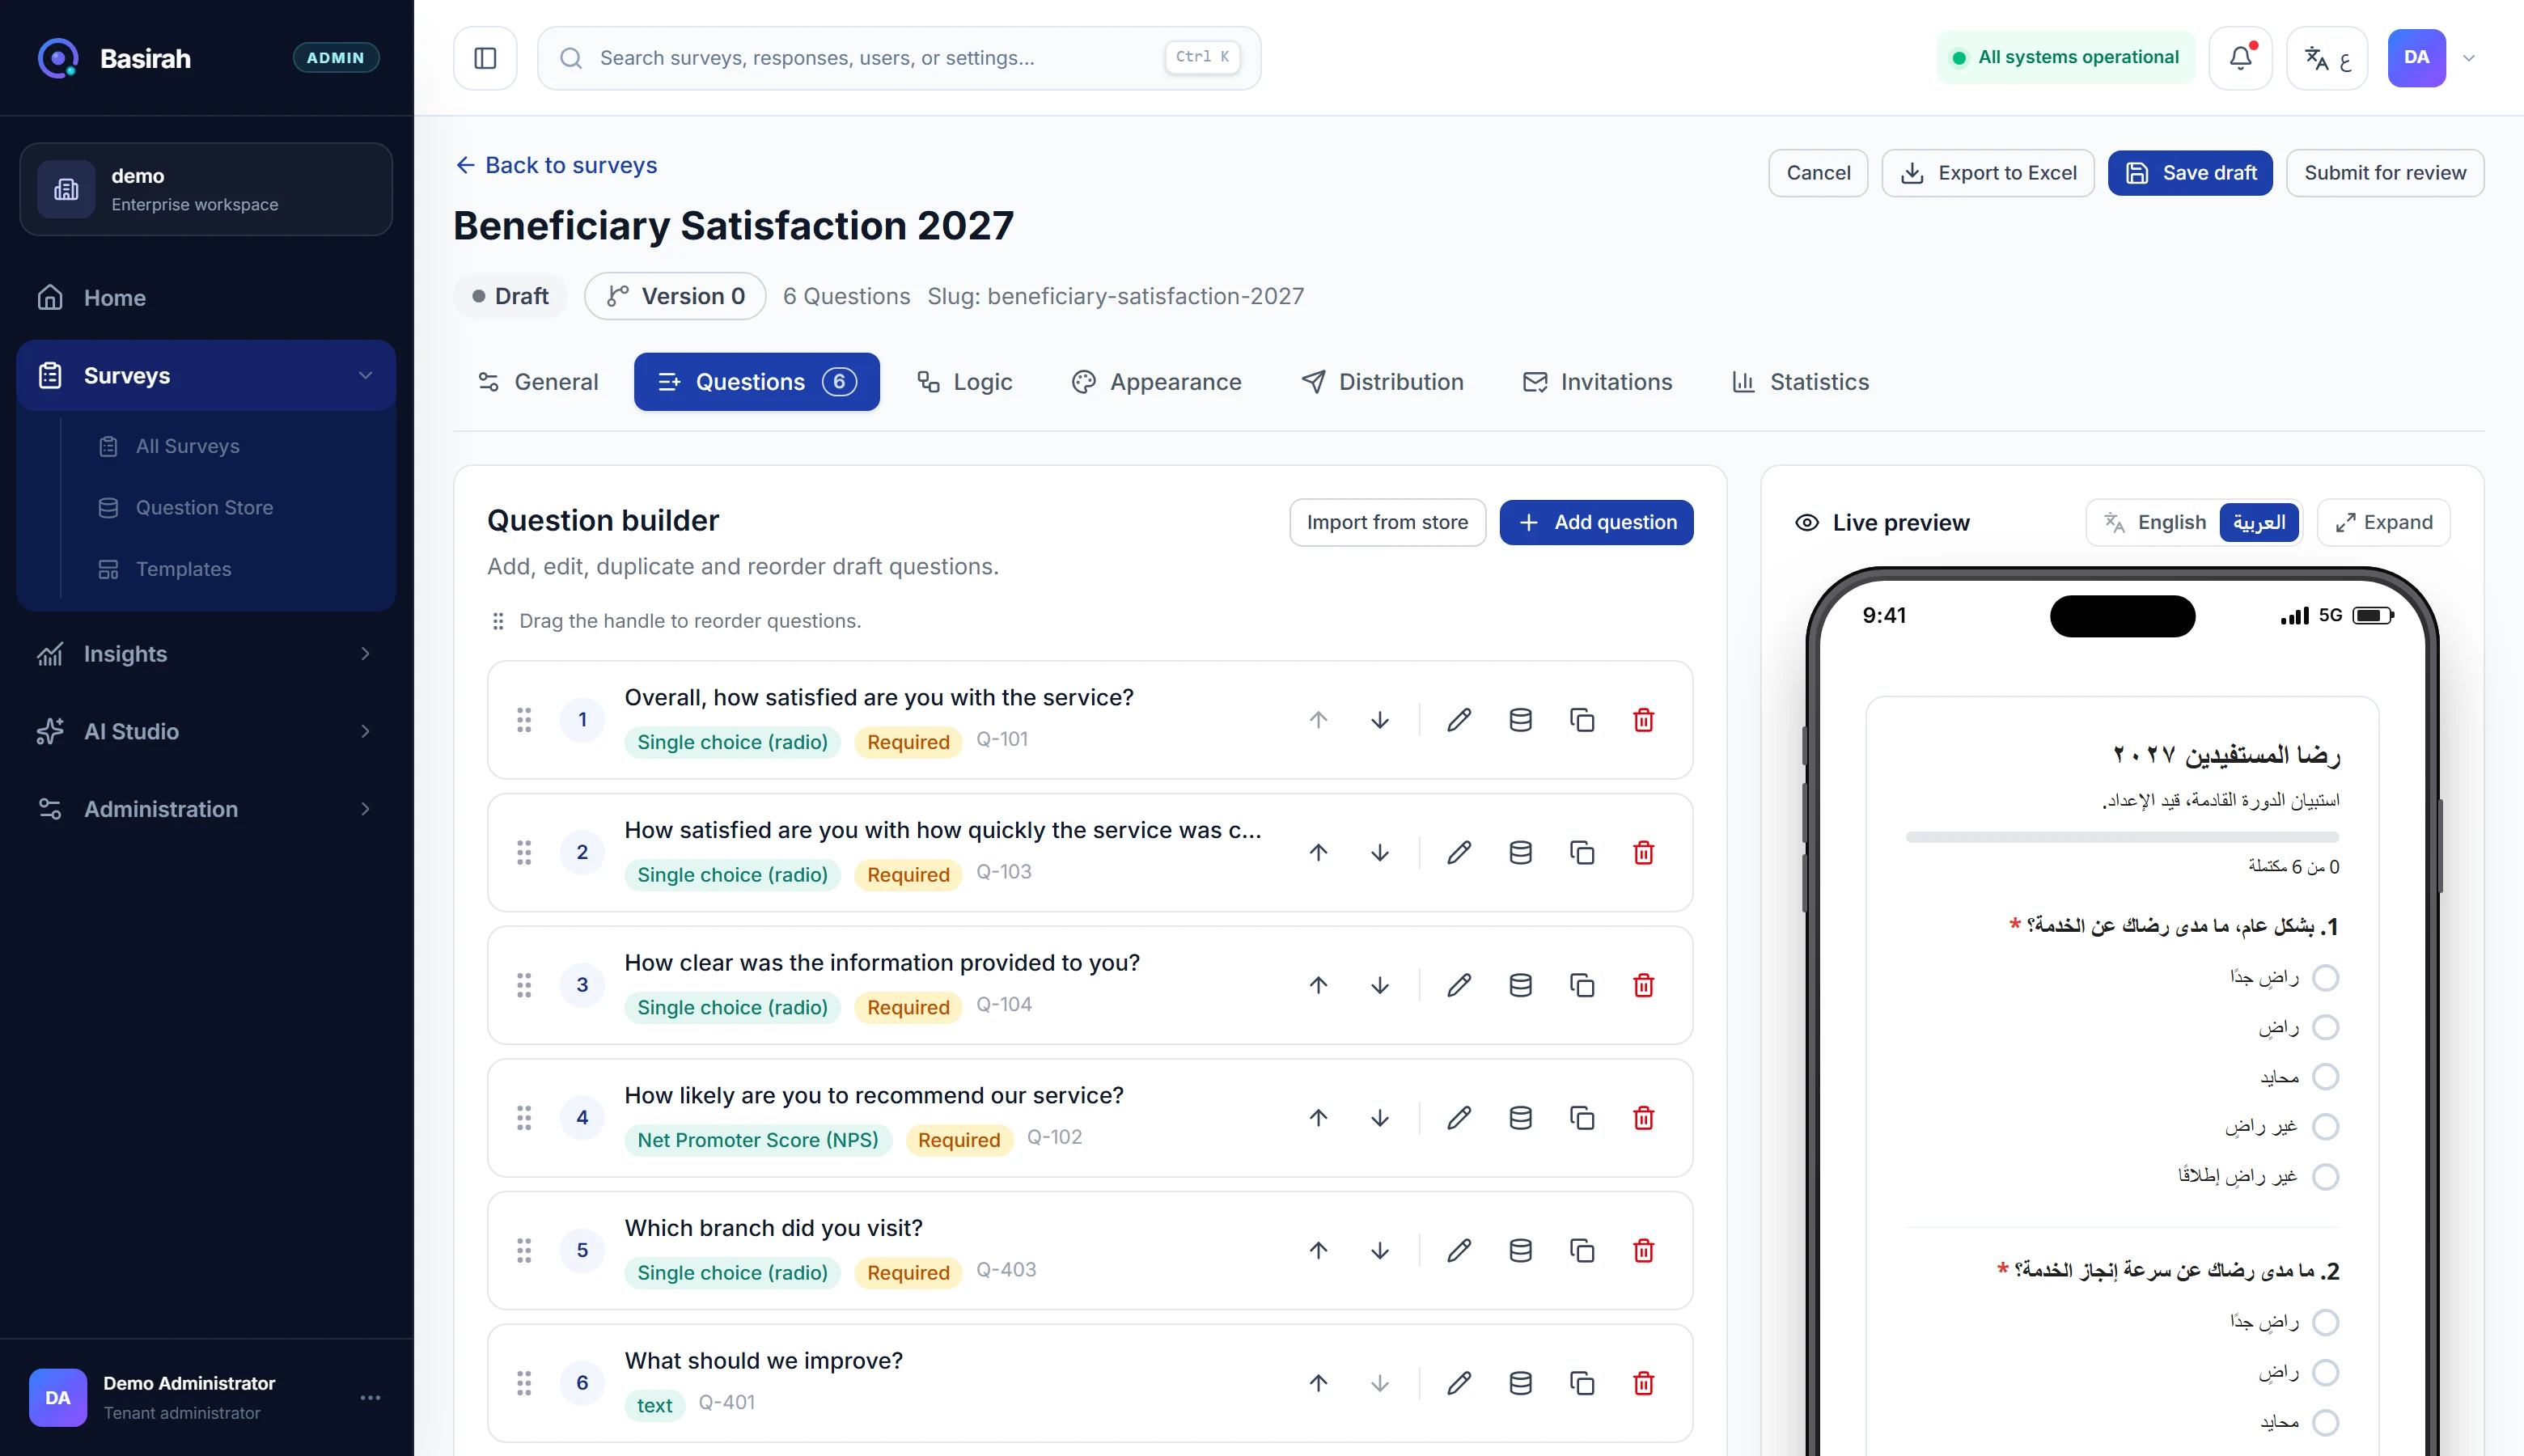2524x1456 pixels.
Task: Delete question 4 NPS question
Action: pyautogui.click(x=1643, y=1118)
